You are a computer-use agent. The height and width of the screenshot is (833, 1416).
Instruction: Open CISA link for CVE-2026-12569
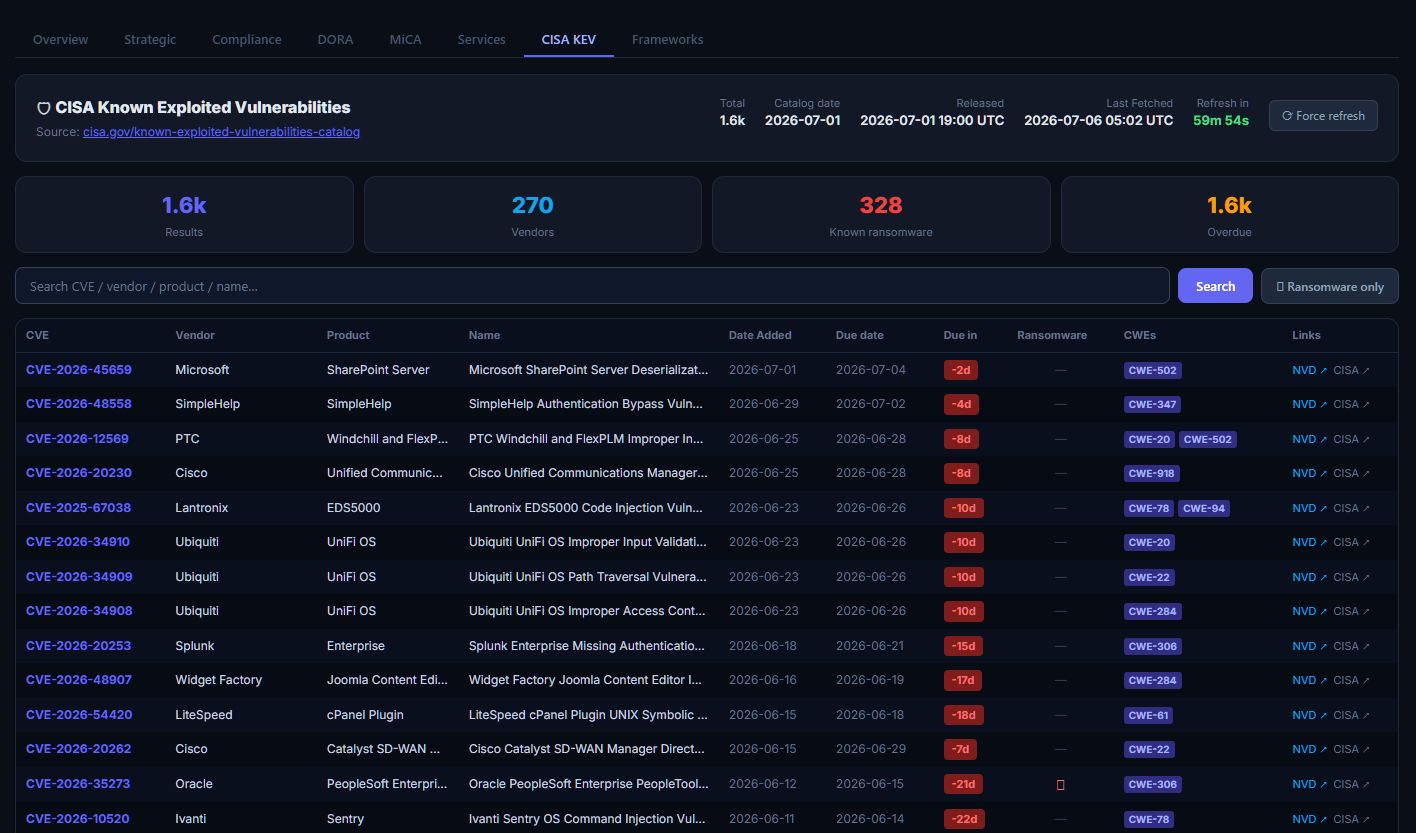[1351, 439]
